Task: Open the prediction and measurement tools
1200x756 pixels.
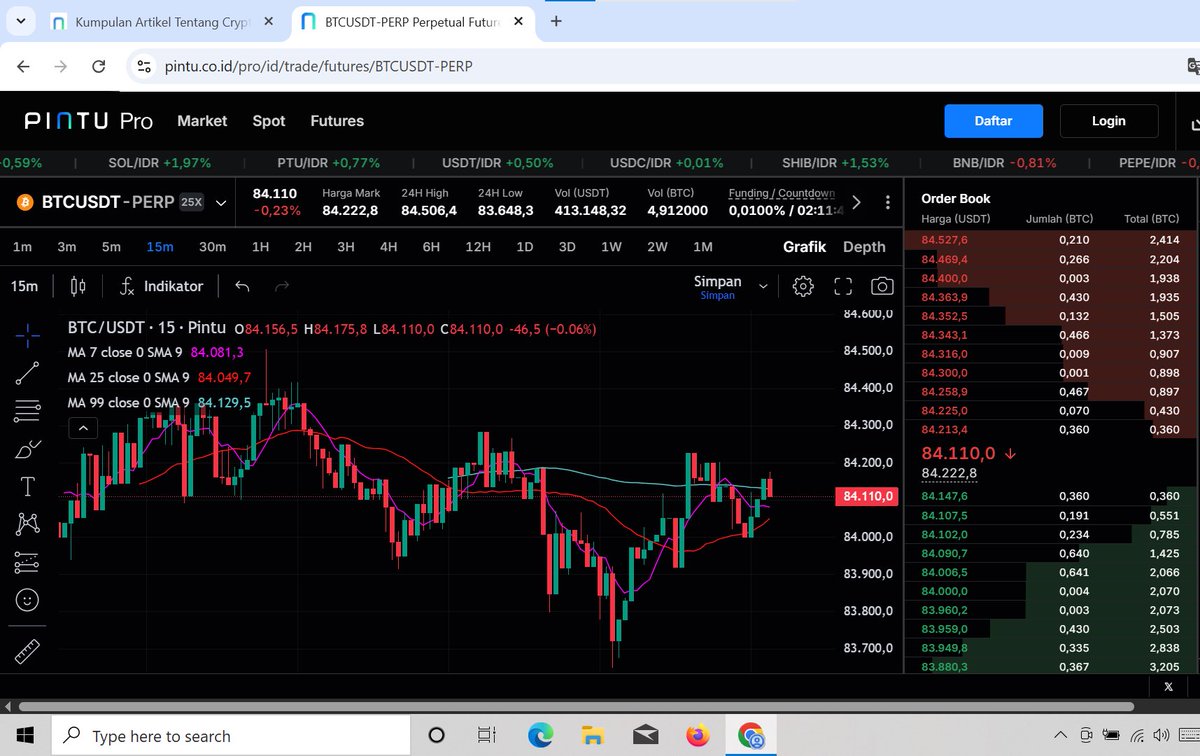Action: click(x=28, y=562)
